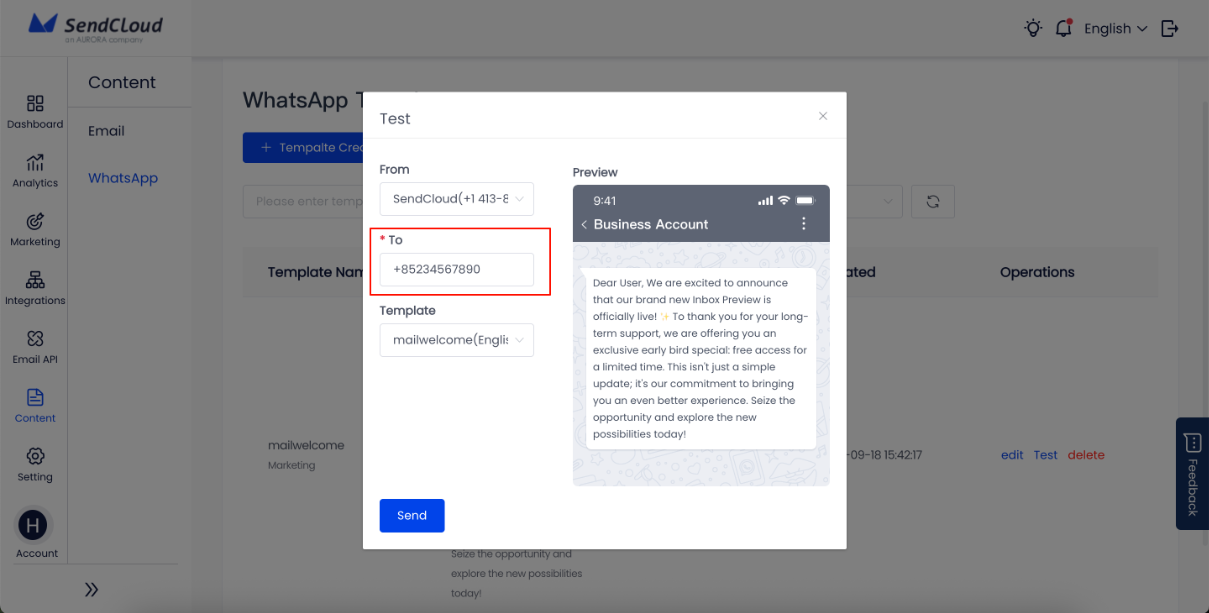The height and width of the screenshot is (613, 1209).
Task: Click the light bulb tips icon
Action: pos(1033,28)
